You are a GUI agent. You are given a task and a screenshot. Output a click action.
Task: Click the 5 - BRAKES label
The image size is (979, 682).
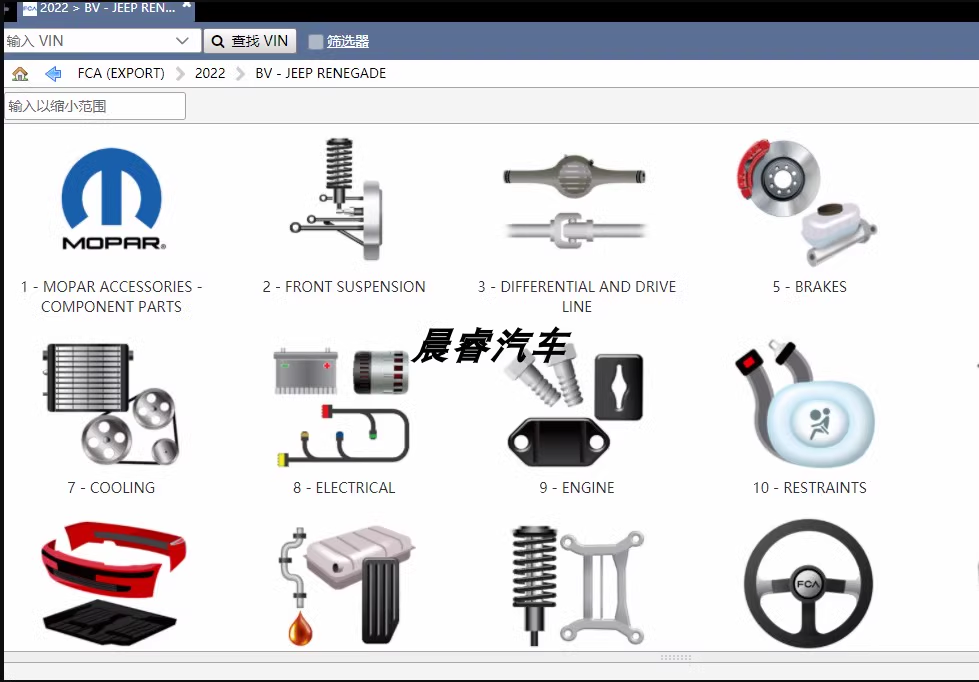coord(810,287)
